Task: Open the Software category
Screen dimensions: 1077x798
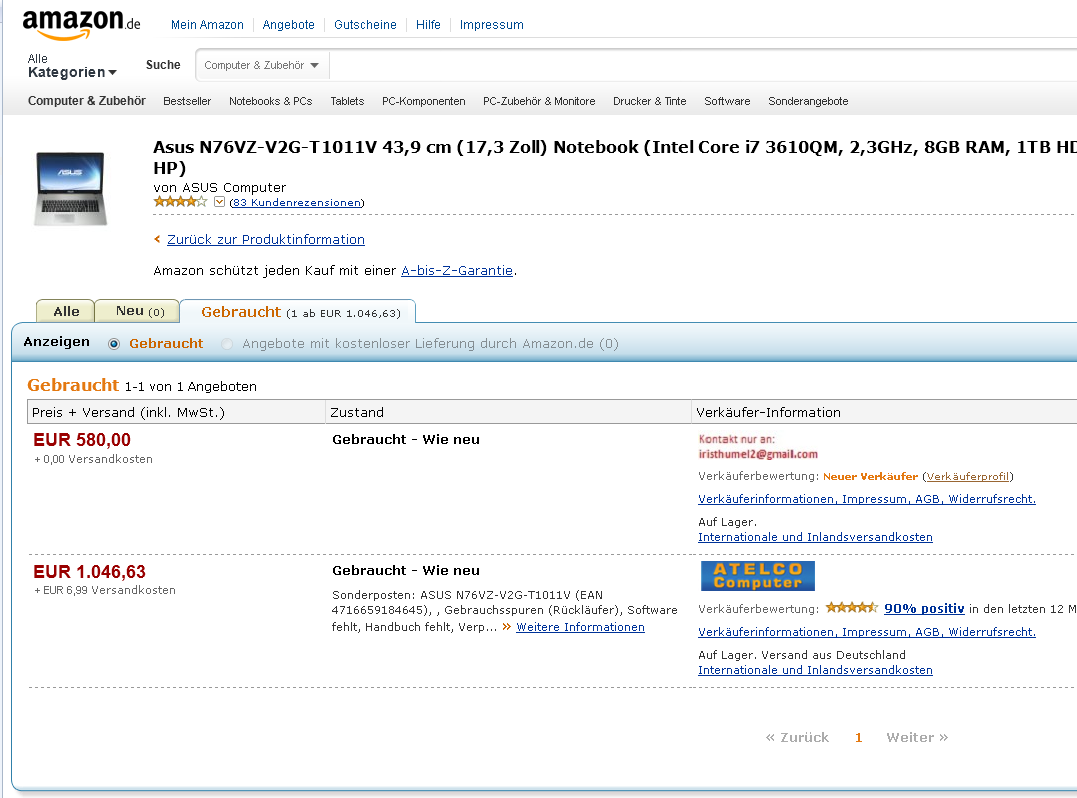Action: [x=727, y=101]
